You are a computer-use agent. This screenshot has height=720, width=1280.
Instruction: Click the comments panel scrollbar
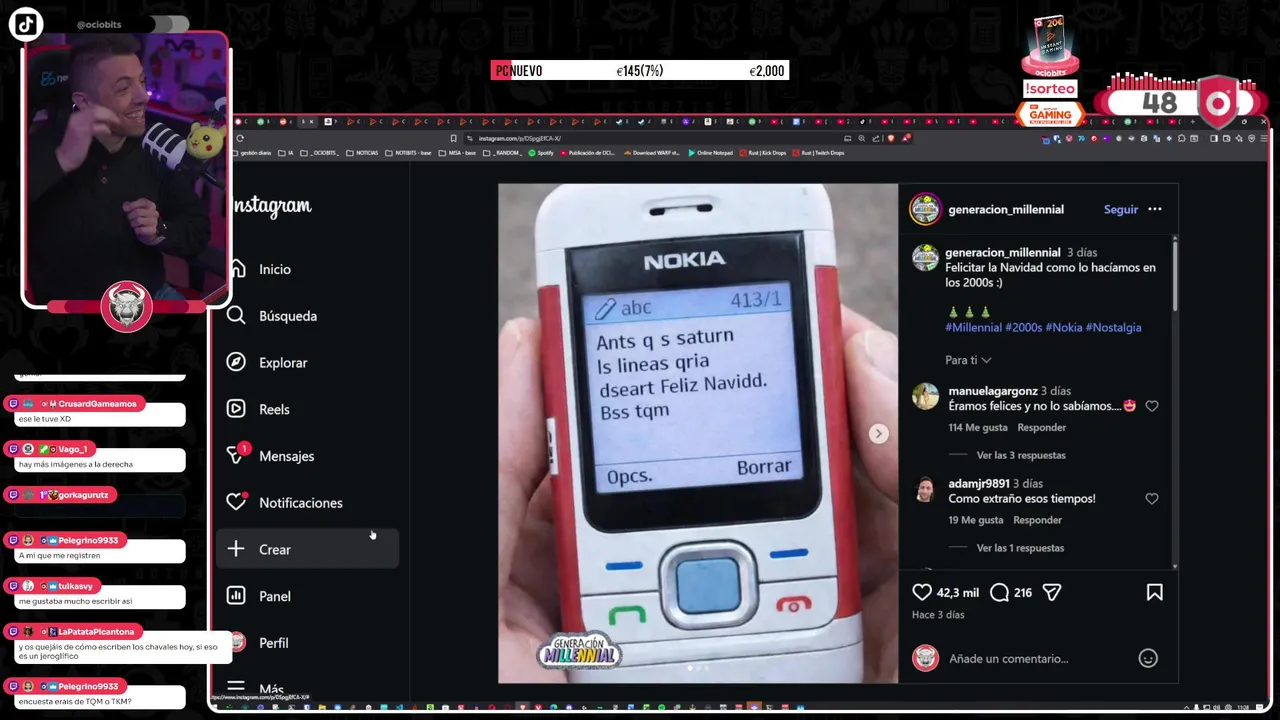pos(1175,275)
